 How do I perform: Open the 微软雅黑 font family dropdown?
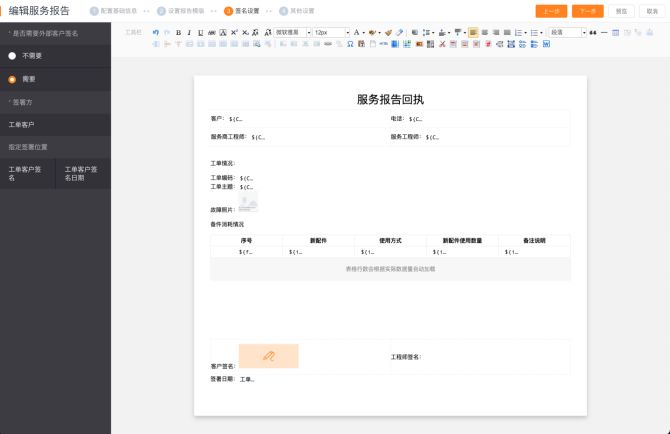coord(292,32)
